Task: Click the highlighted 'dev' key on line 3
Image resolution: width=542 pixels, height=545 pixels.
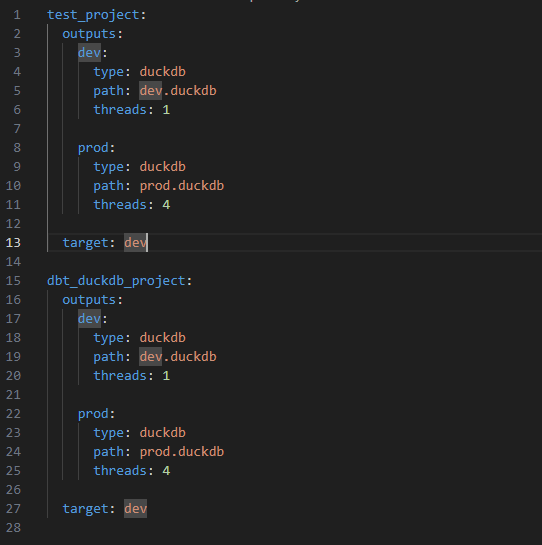Action: [89, 53]
